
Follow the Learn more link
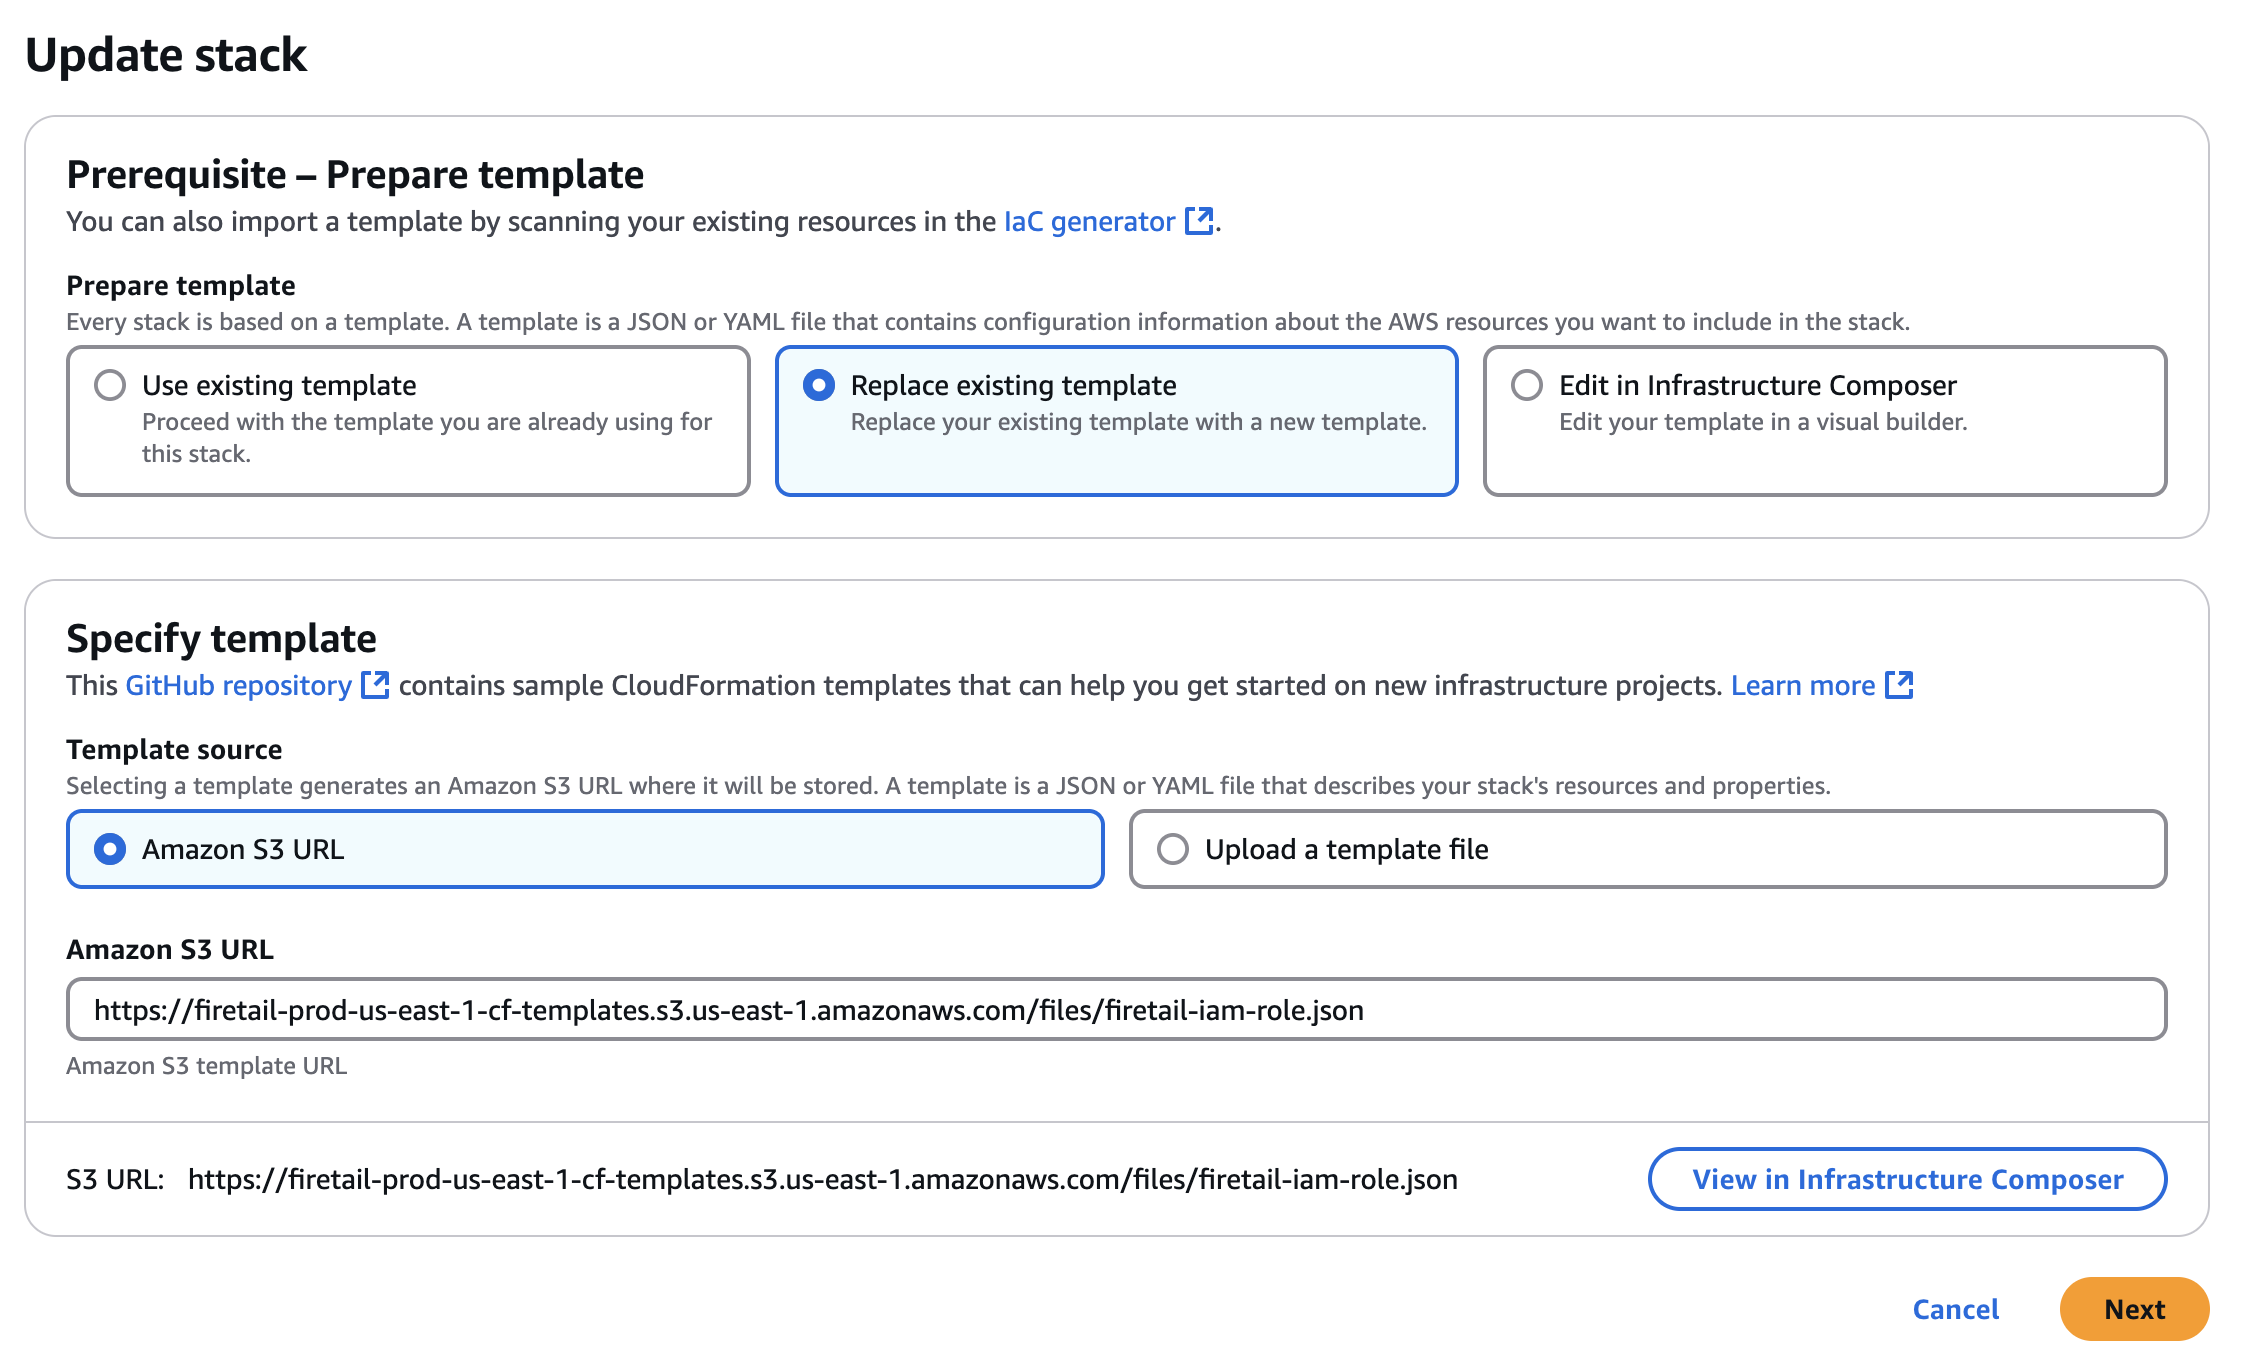(x=1802, y=685)
